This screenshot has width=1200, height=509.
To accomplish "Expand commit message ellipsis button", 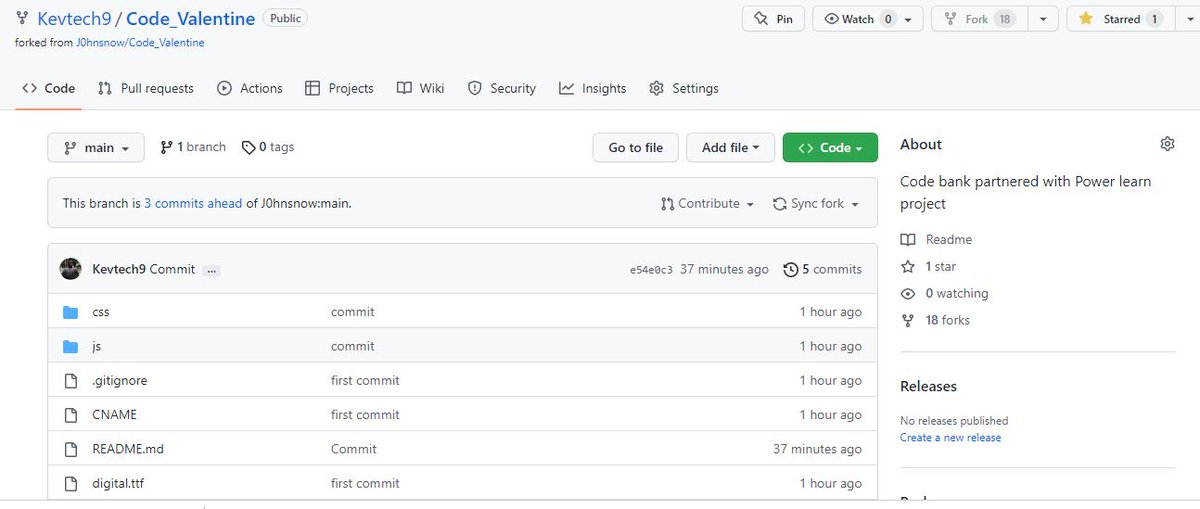I will (x=211, y=270).
